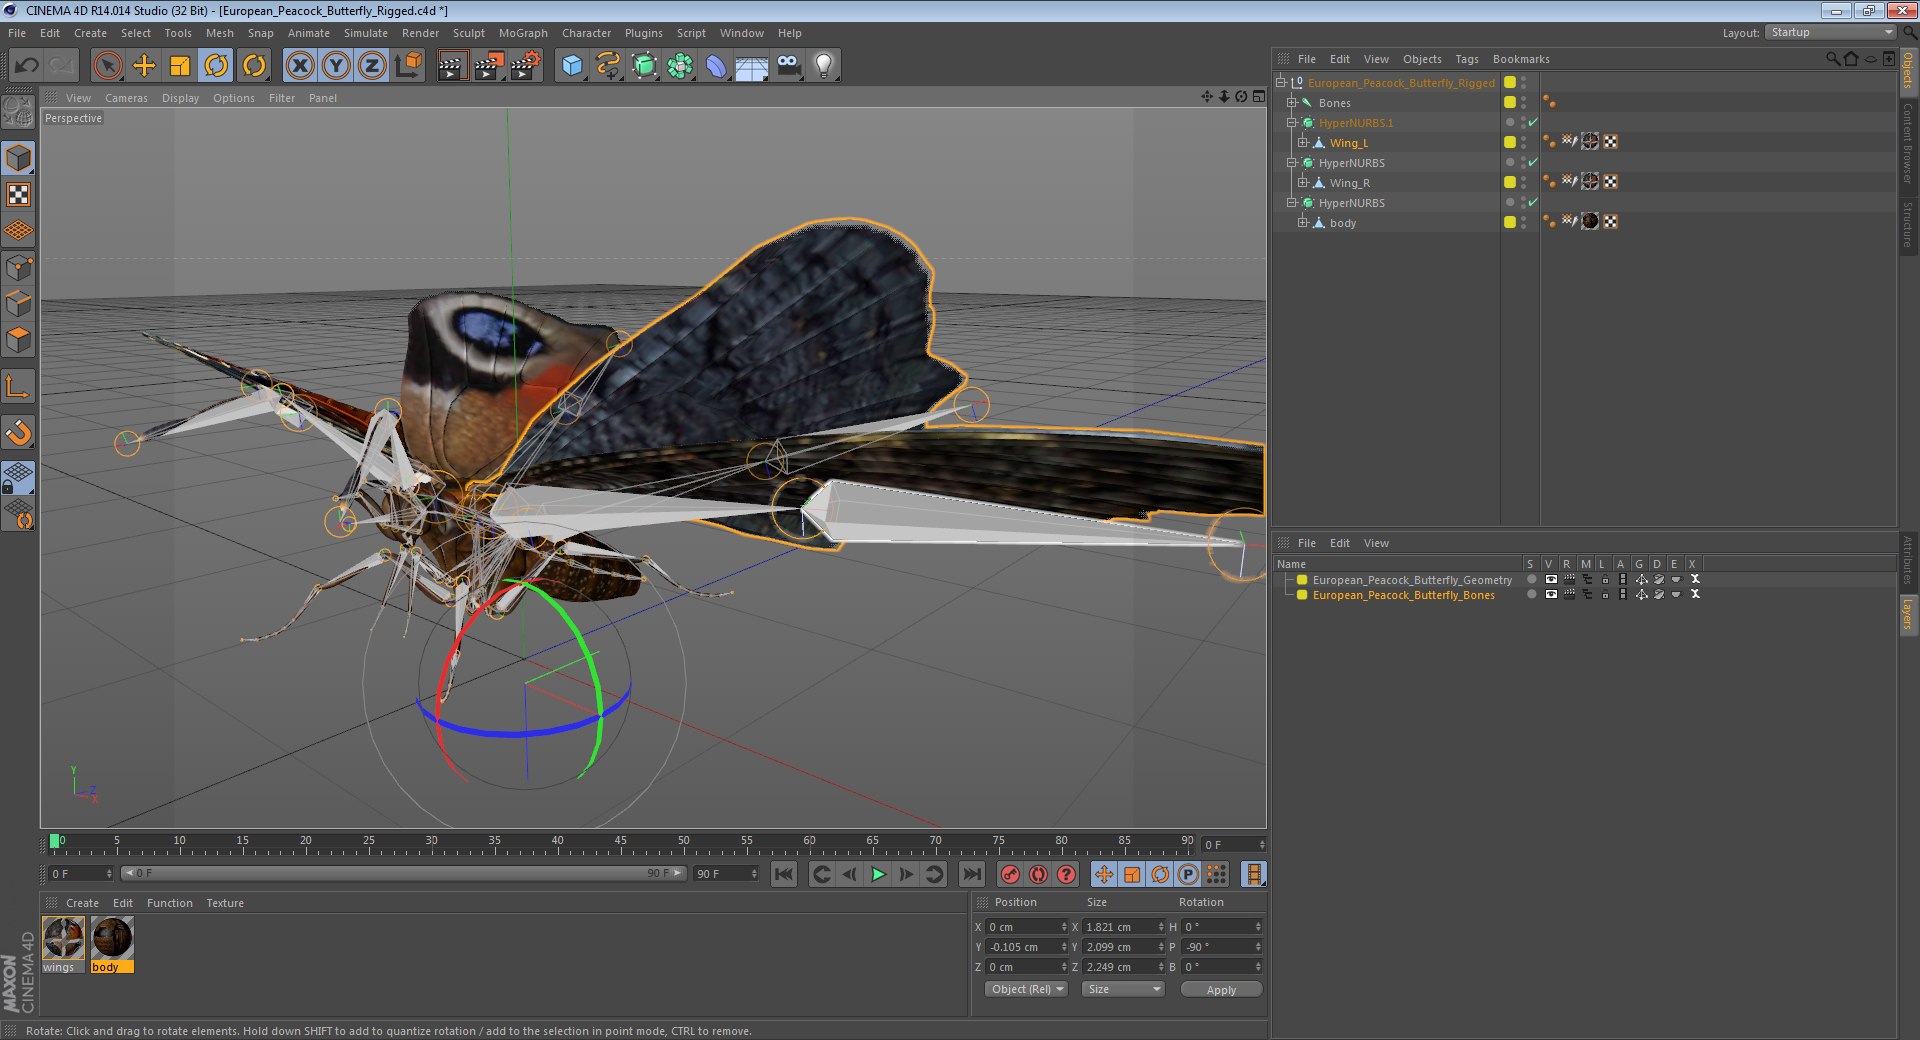The width and height of the screenshot is (1920, 1040).
Task: Open the Character menu
Action: 586,33
